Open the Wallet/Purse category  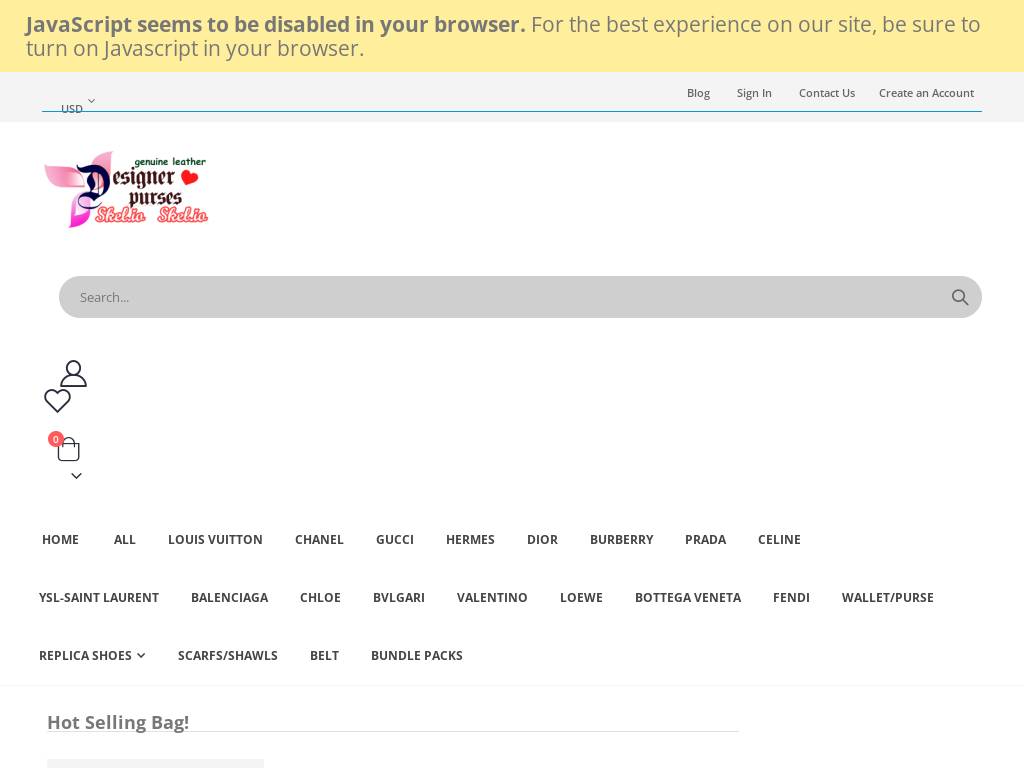887,597
